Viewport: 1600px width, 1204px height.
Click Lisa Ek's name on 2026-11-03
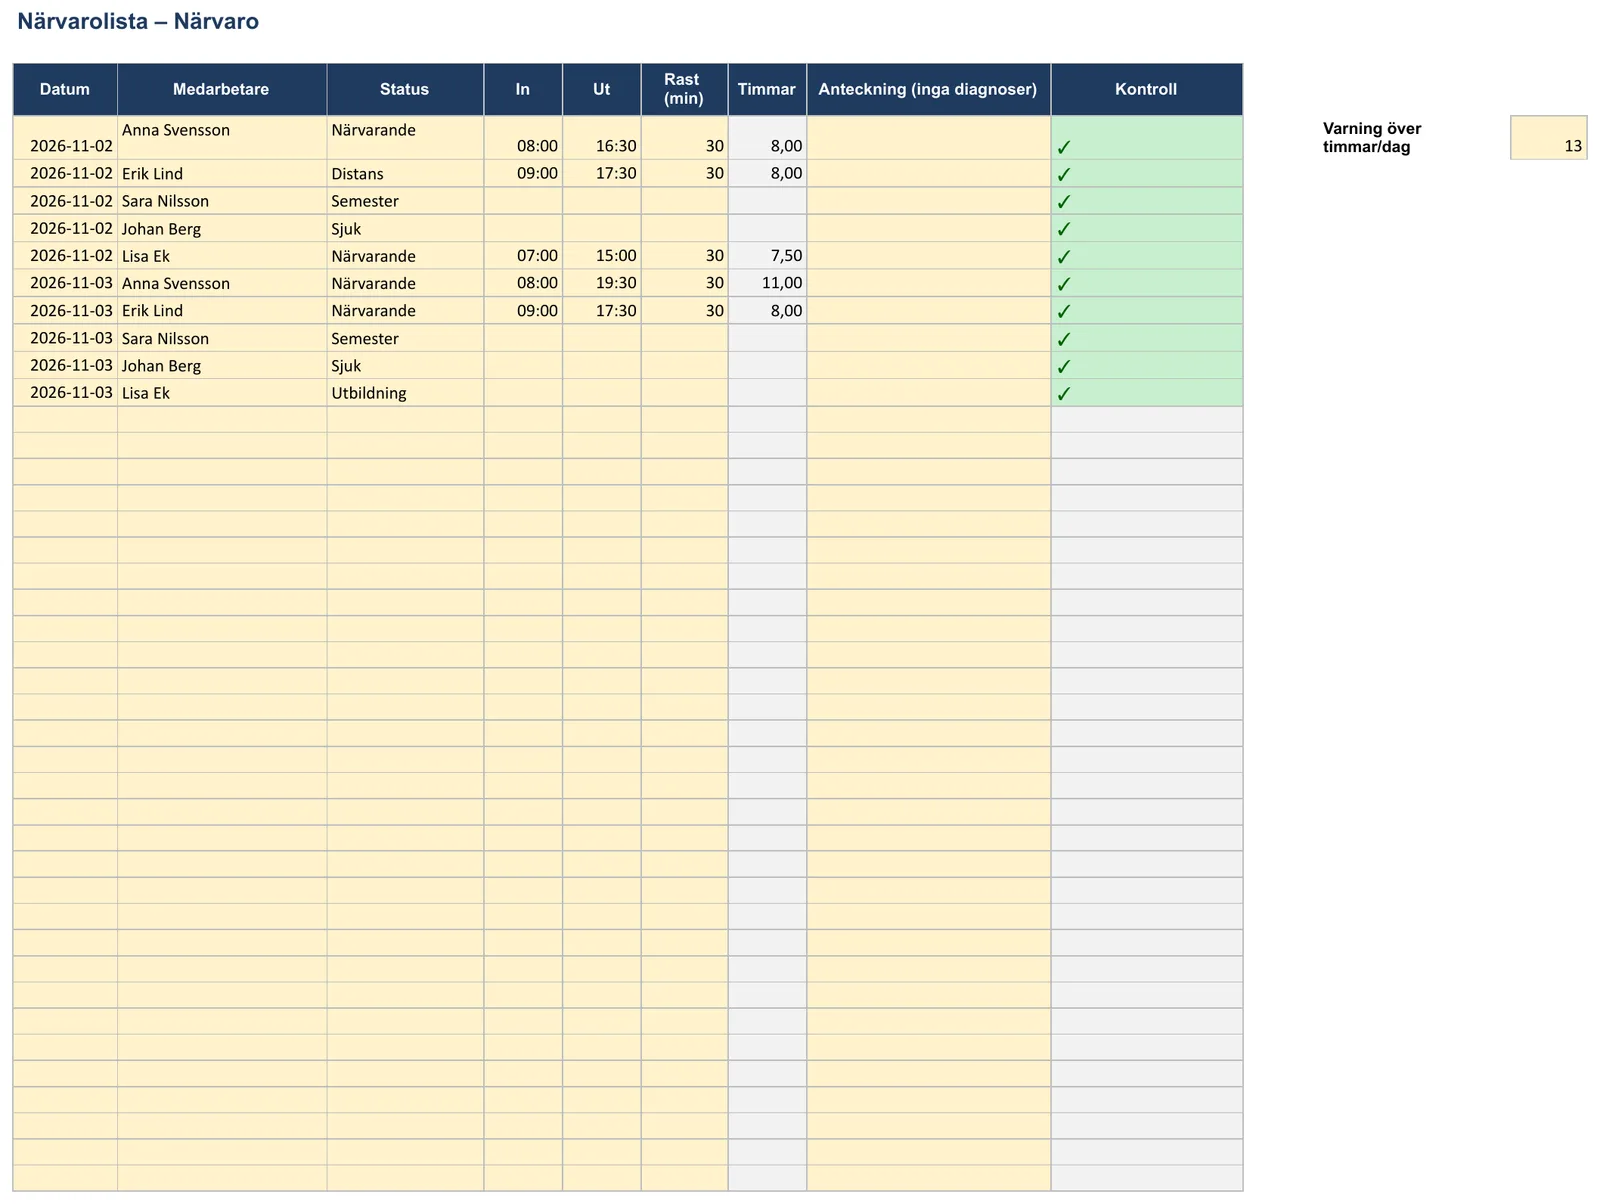pos(146,393)
